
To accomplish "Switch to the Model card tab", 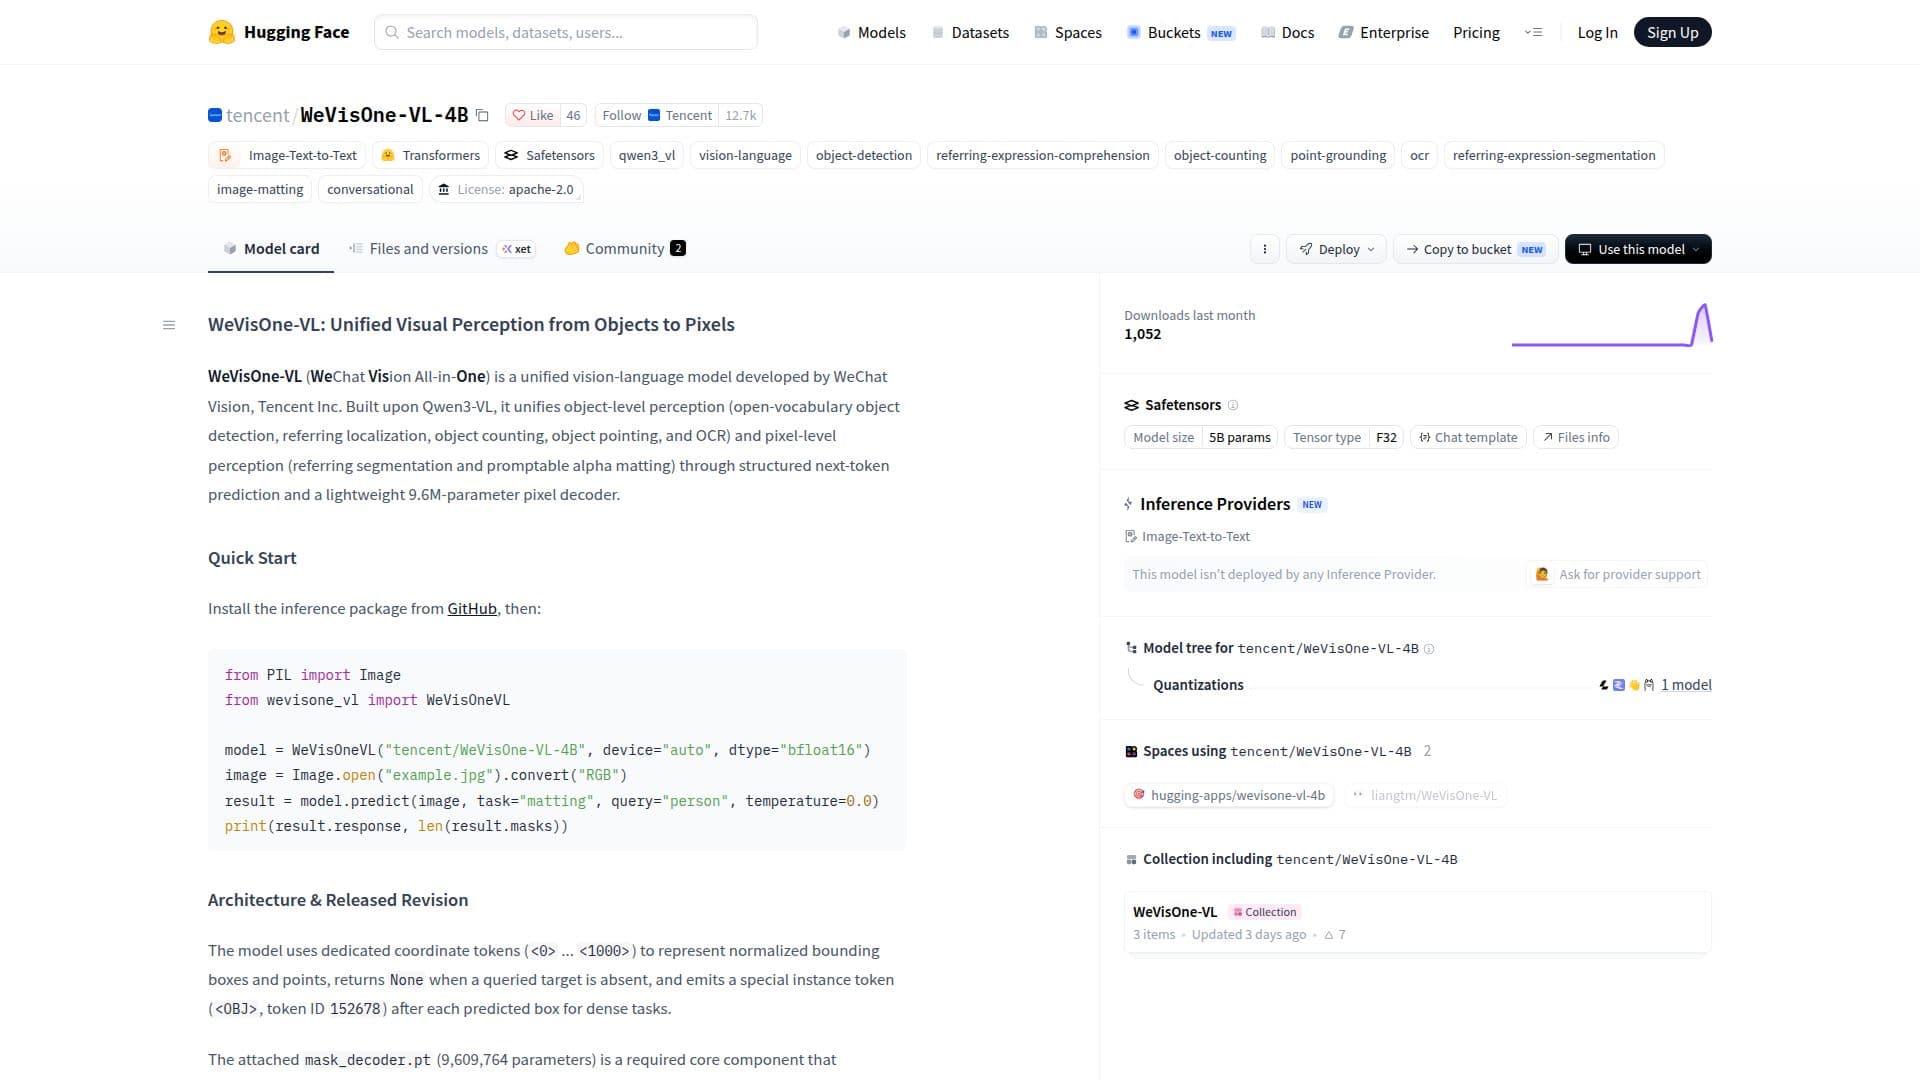I will [x=271, y=248].
